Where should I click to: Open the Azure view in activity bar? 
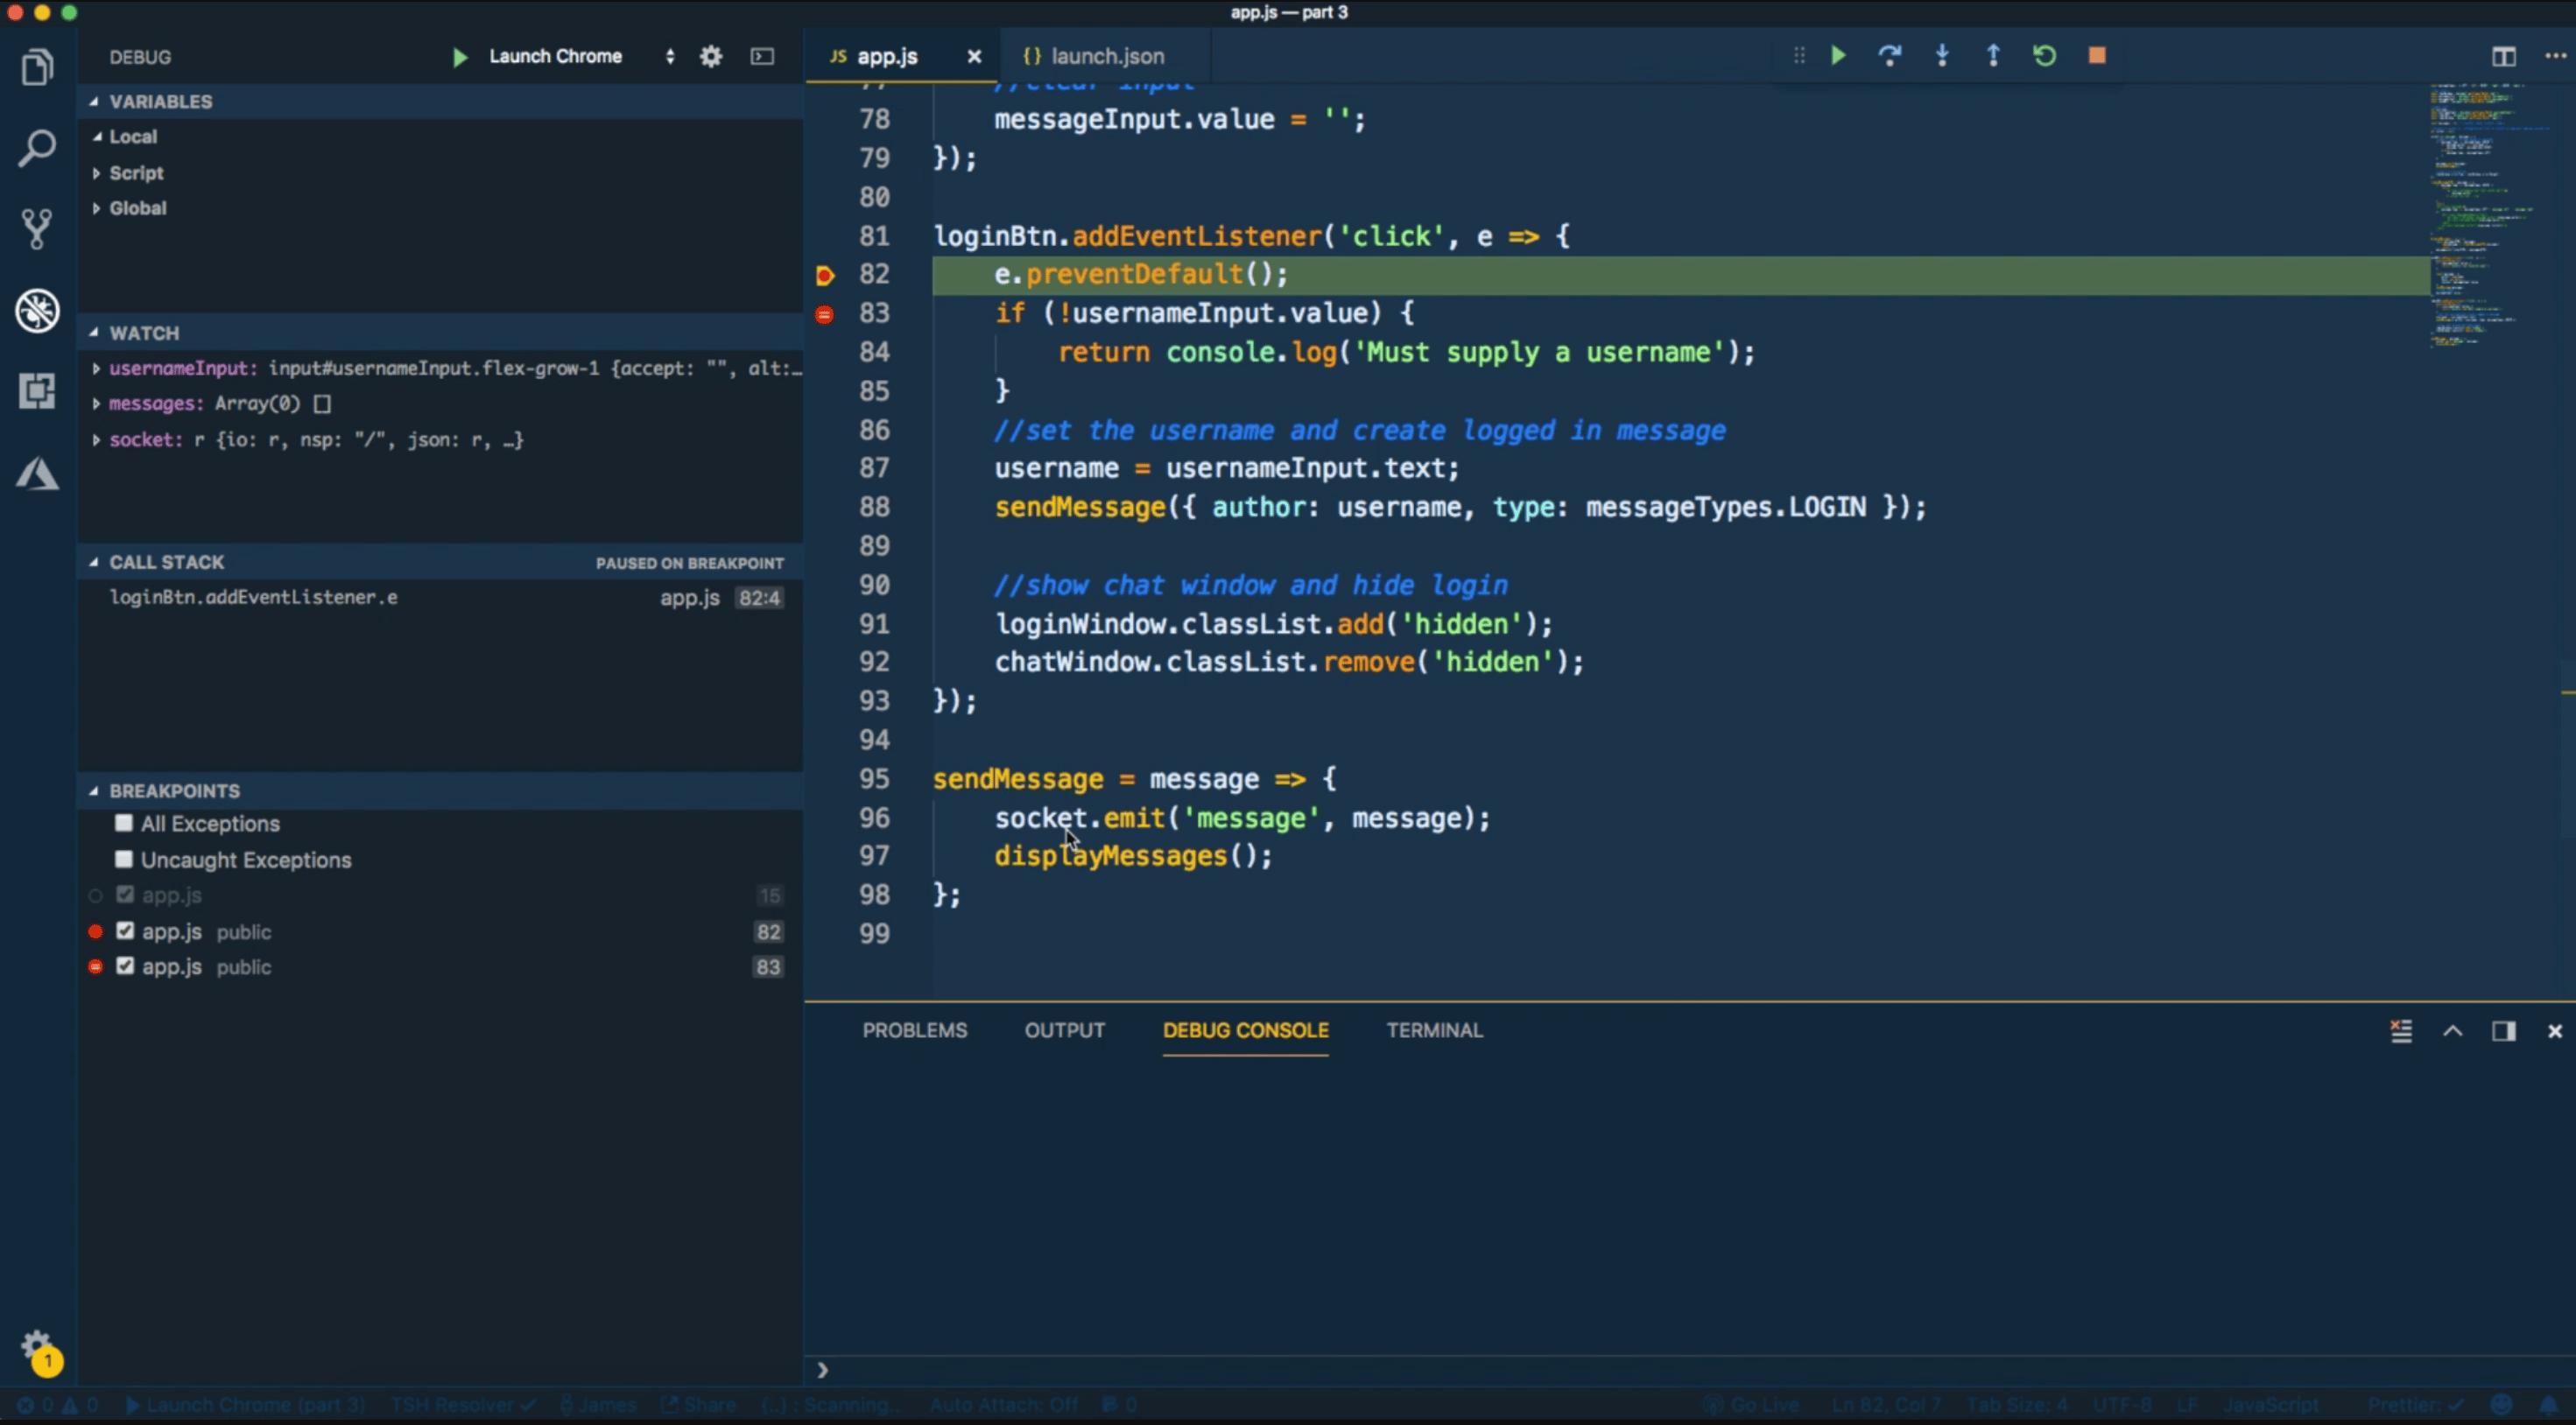(x=37, y=473)
